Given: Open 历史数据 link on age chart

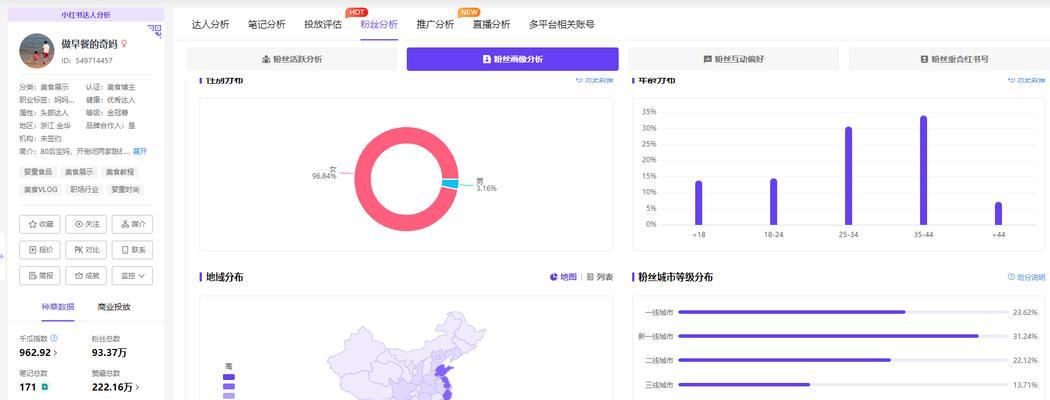Looking at the screenshot, I should pos(1026,80).
